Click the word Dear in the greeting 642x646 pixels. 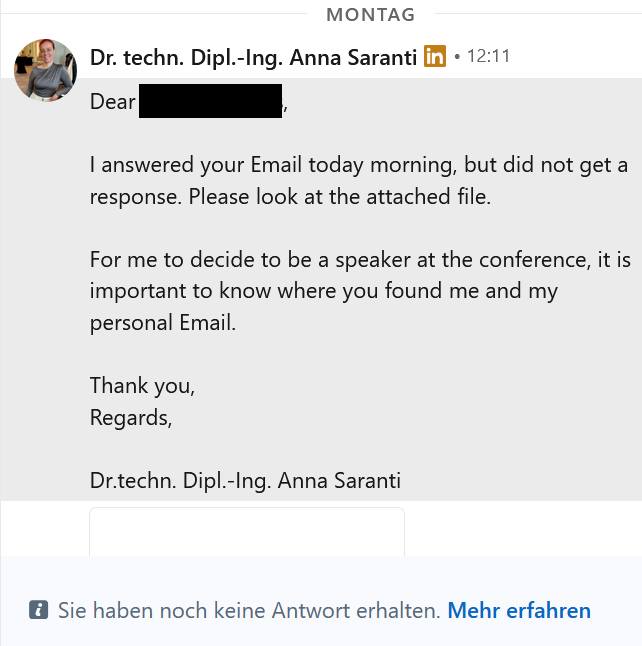point(112,102)
